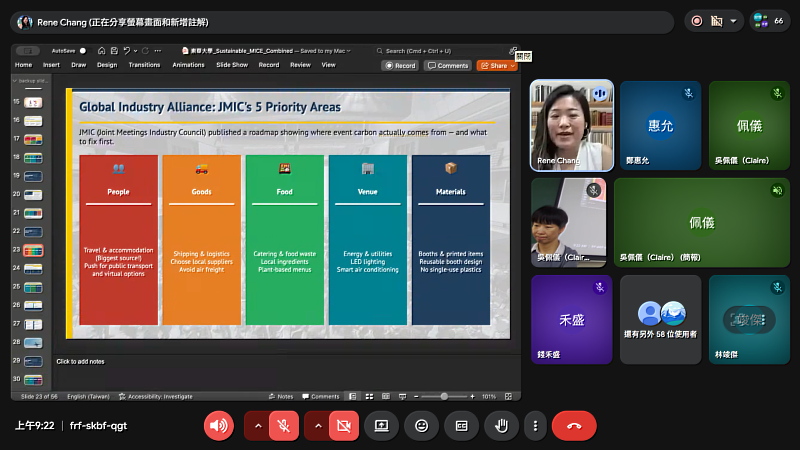Image resolution: width=800 pixels, height=450 pixels.
Task: Open the View ribbon tab
Action: pos(329,65)
